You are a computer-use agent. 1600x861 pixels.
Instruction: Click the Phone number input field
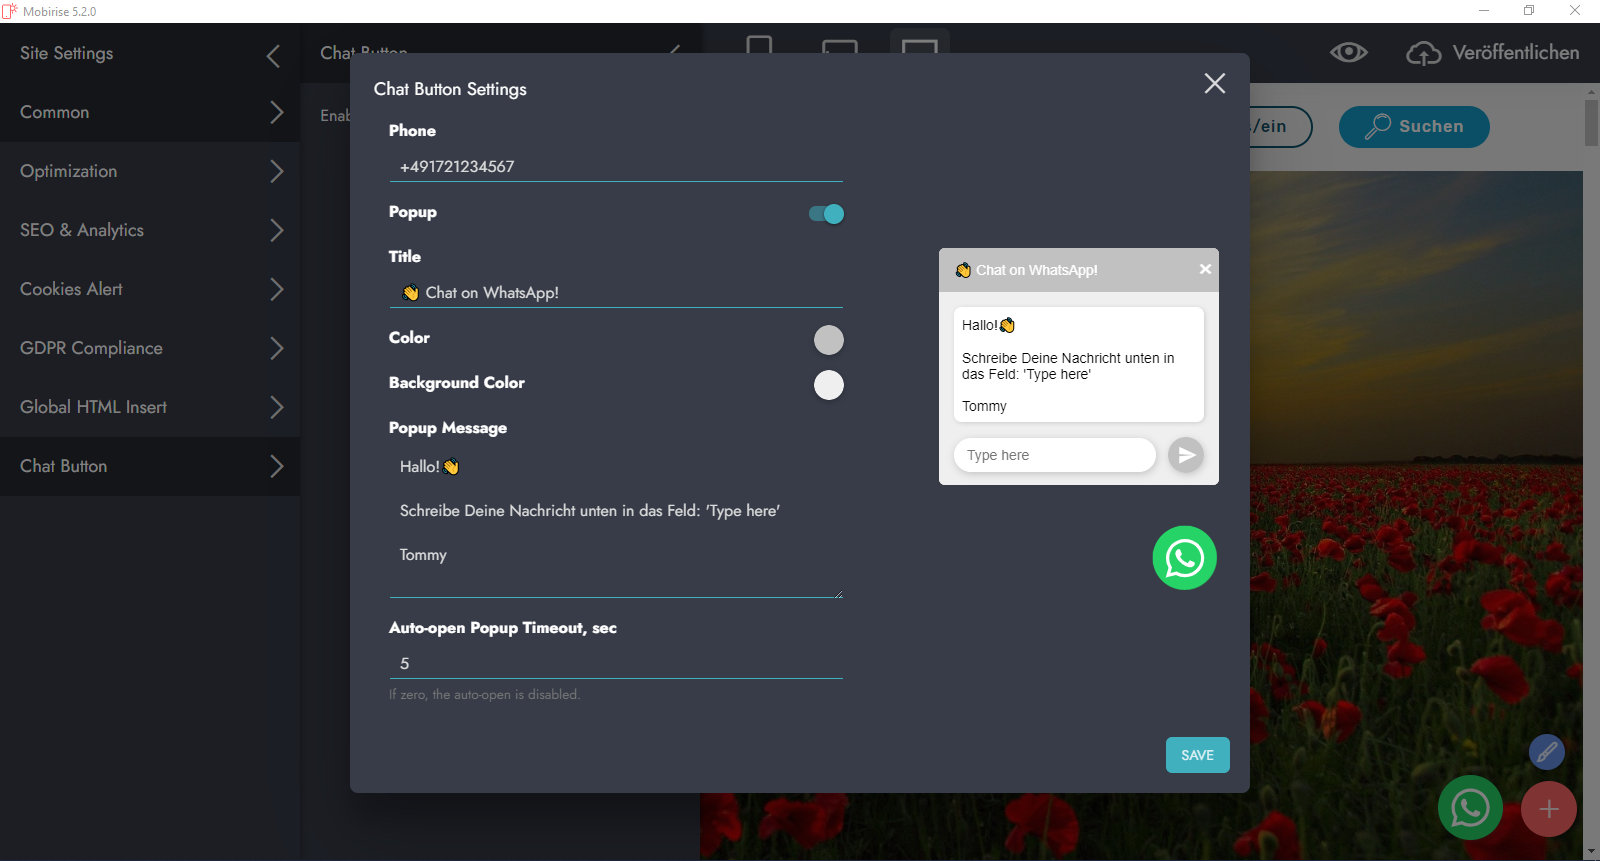(x=615, y=167)
